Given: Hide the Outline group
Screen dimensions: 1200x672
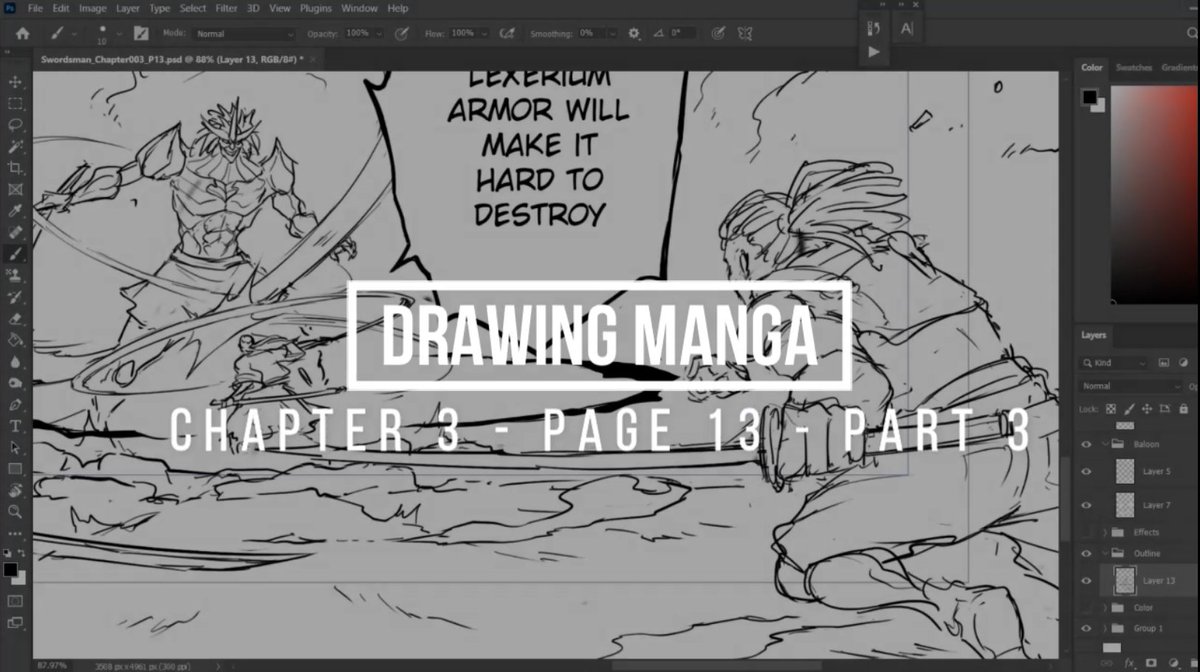Looking at the screenshot, I should coord(1087,553).
